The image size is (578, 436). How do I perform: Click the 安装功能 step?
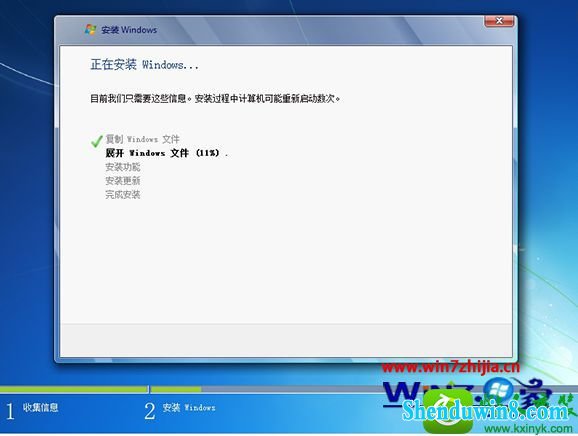point(123,167)
